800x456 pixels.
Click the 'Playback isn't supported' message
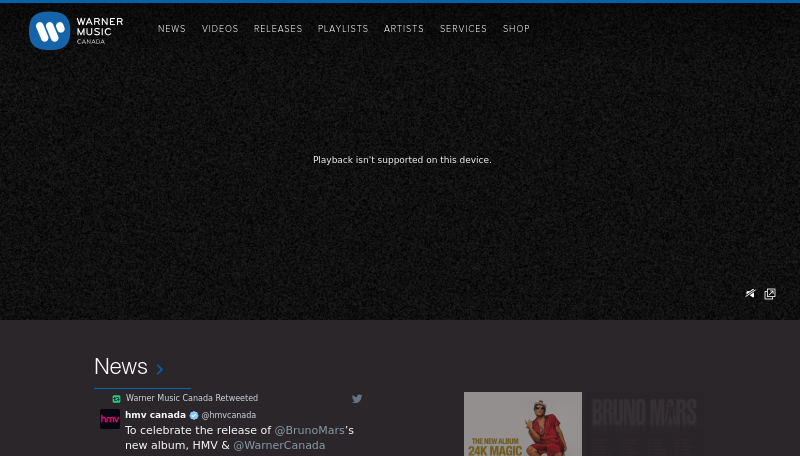coord(402,160)
